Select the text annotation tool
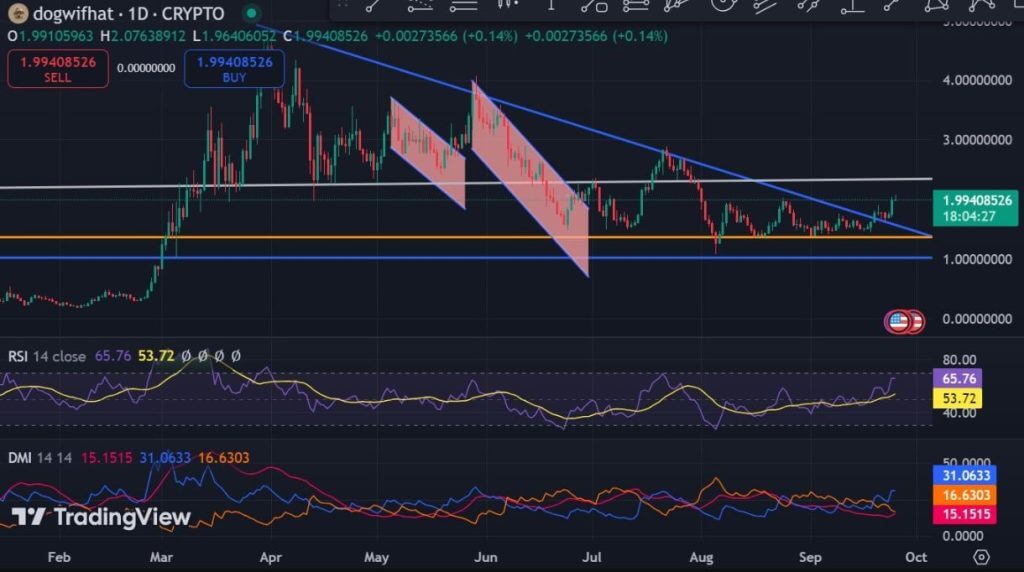The width and height of the screenshot is (1024, 572). (x=551, y=5)
